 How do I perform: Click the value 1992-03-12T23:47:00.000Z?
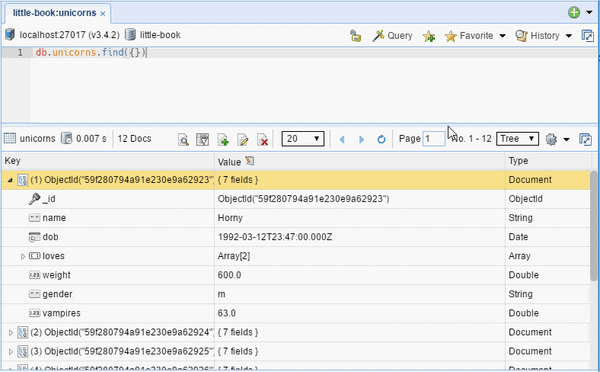tap(275, 237)
